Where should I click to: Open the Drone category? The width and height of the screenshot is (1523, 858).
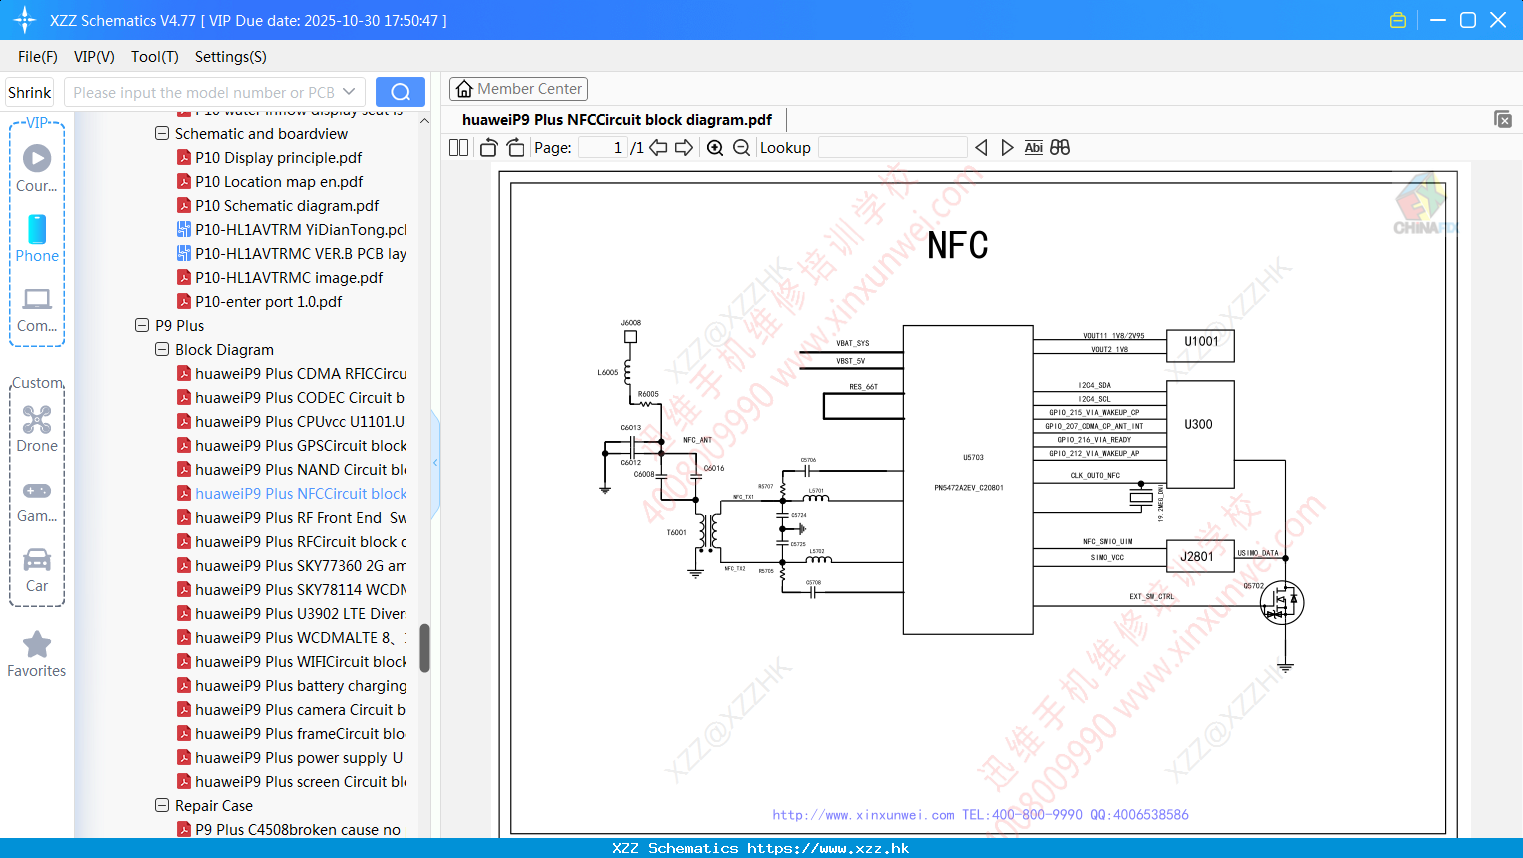[x=37, y=429]
